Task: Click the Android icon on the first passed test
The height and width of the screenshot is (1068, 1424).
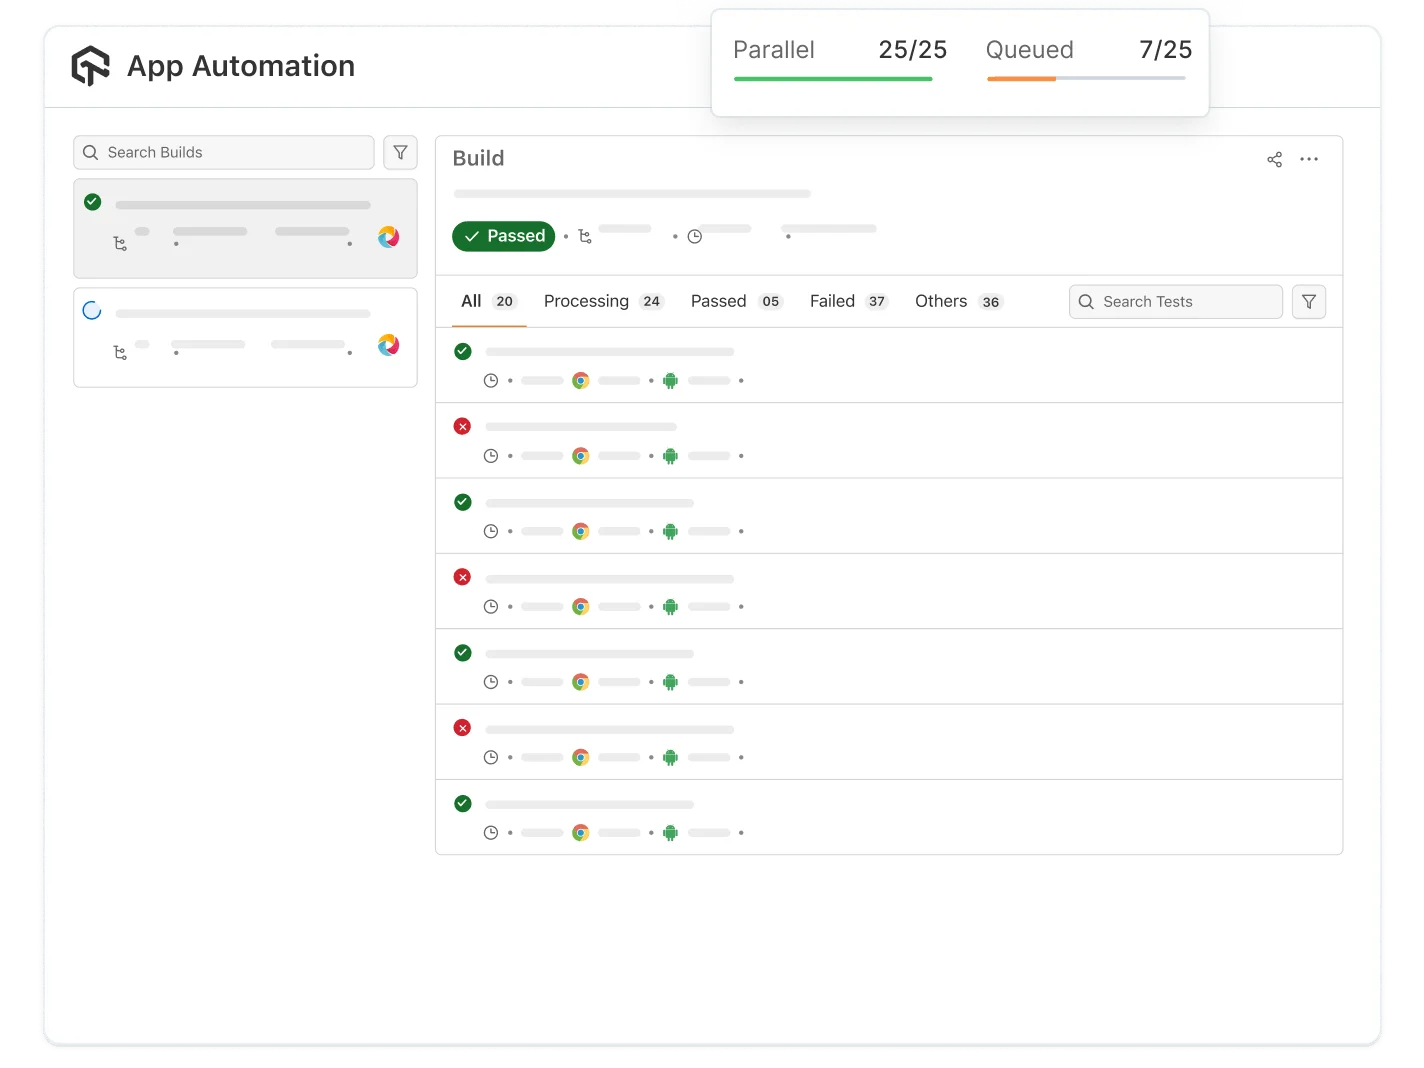Action: click(x=670, y=380)
